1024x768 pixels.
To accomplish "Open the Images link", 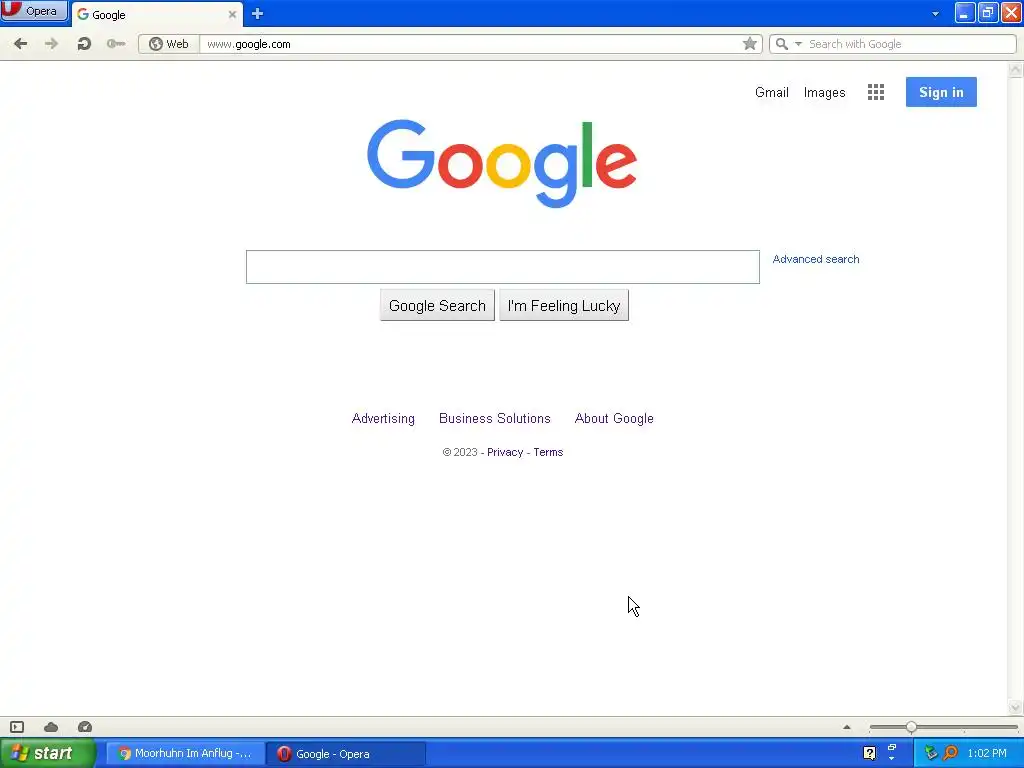I will click(x=824, y=92).
